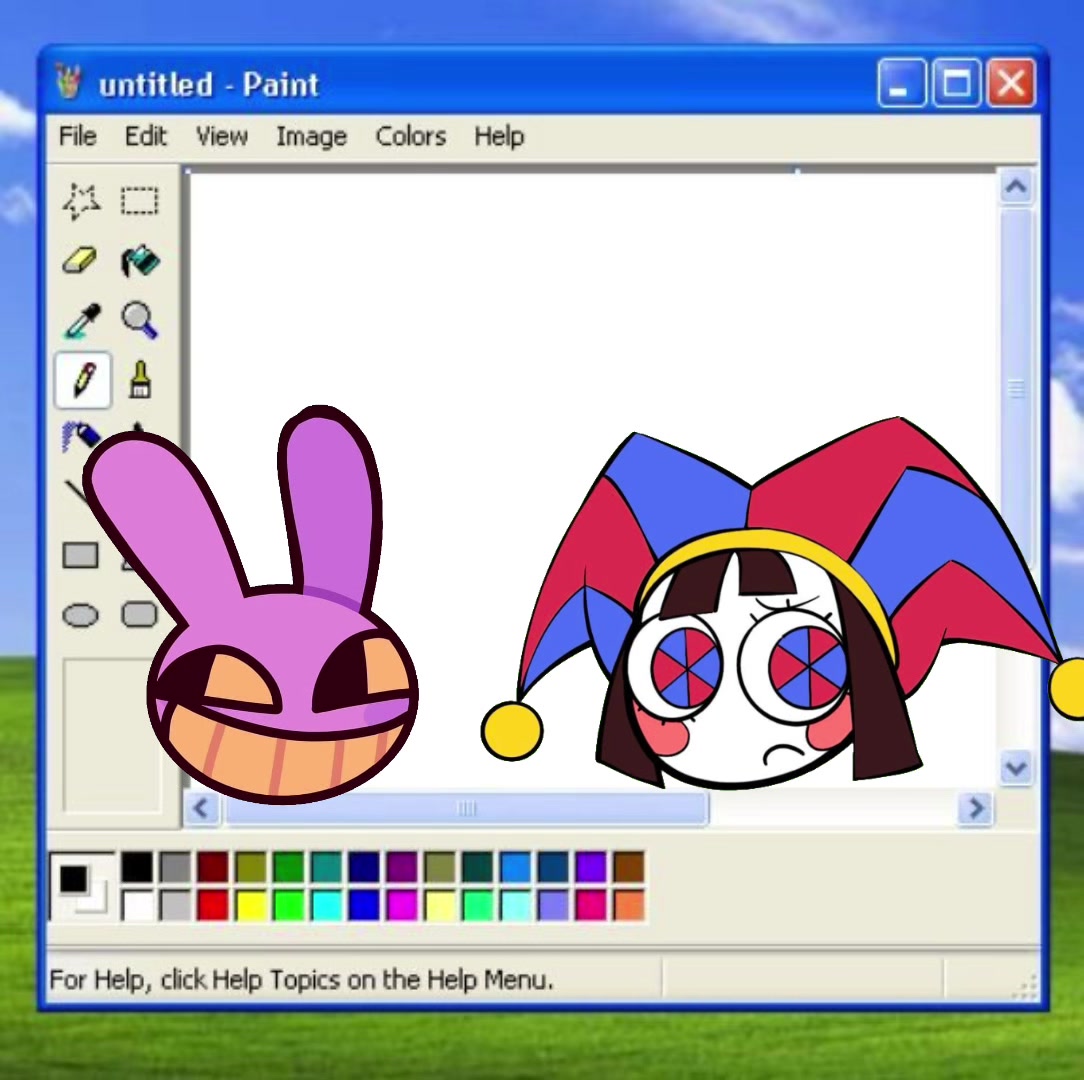Choose the Ellipse shape tool
The width and height of the screenshot is (1084, 1080).
80,615
